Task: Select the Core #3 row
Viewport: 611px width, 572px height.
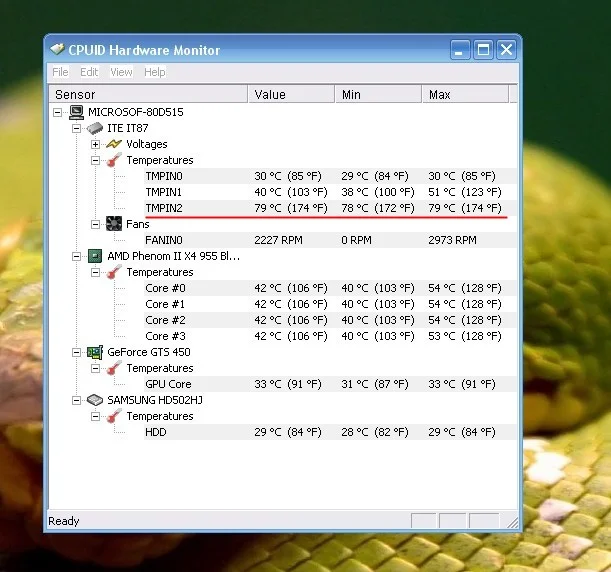Action: (330, 336)
